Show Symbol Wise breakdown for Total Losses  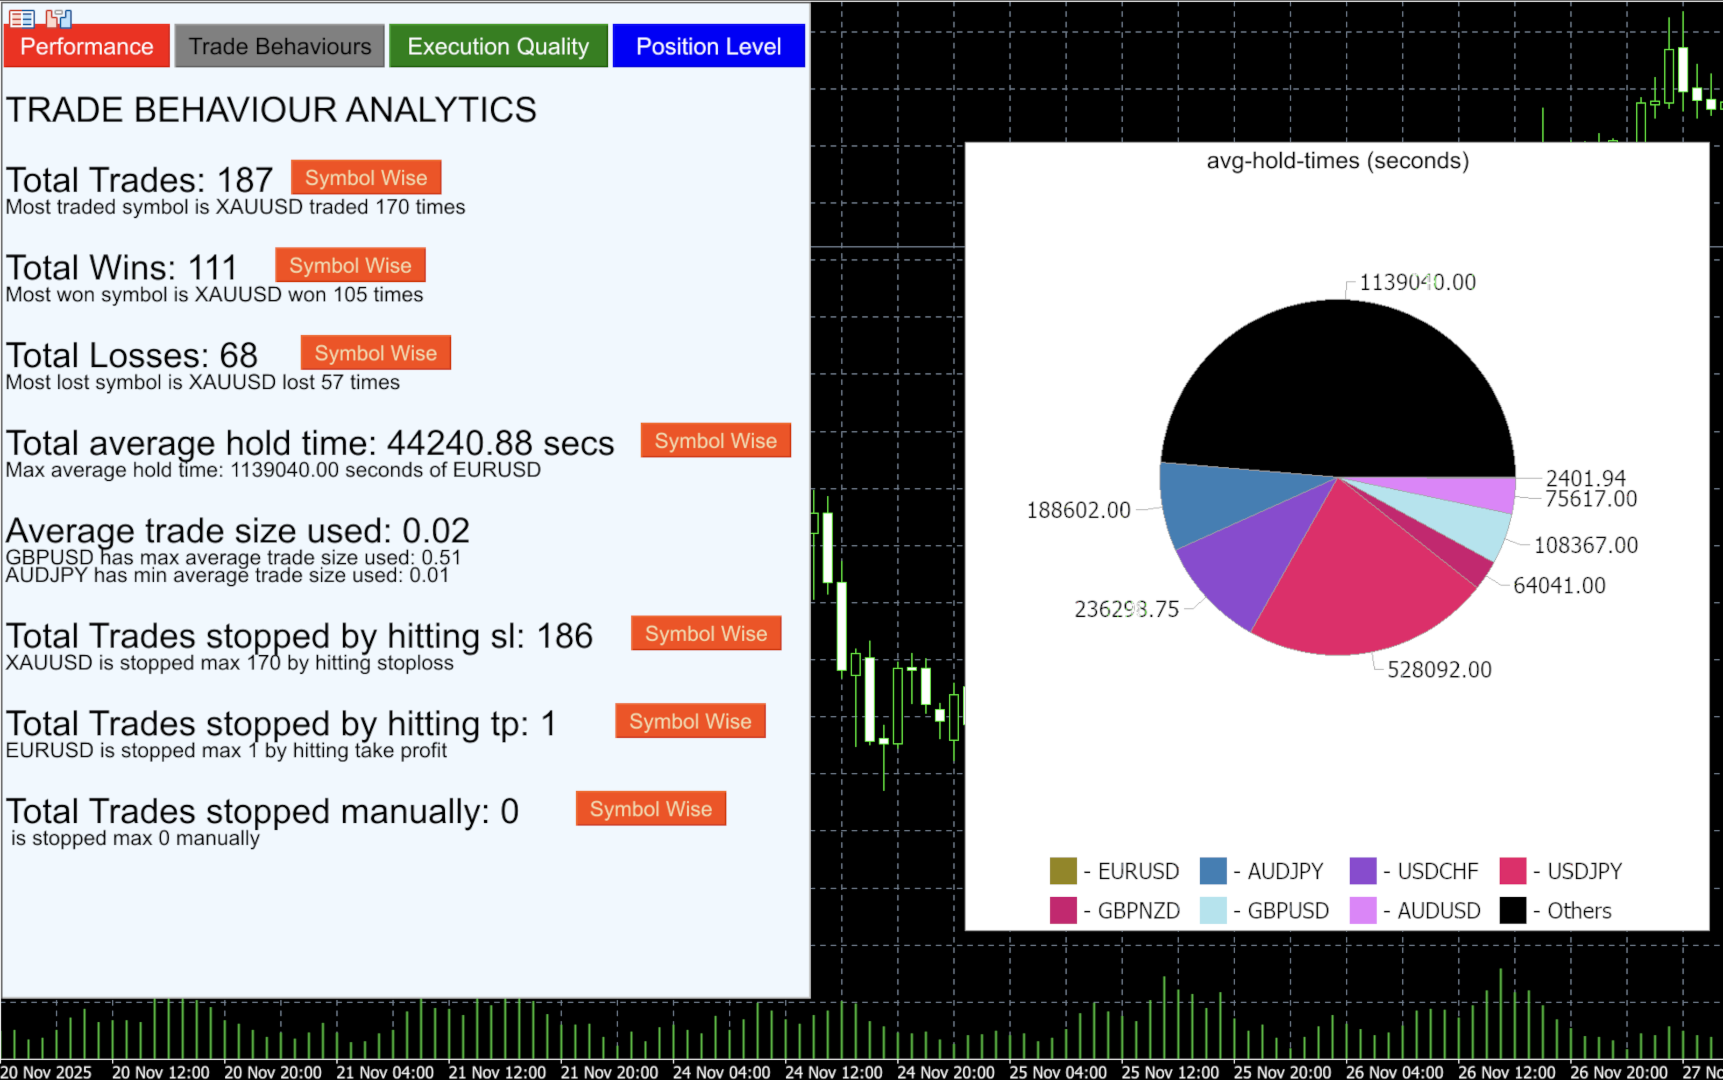point(376,352)
